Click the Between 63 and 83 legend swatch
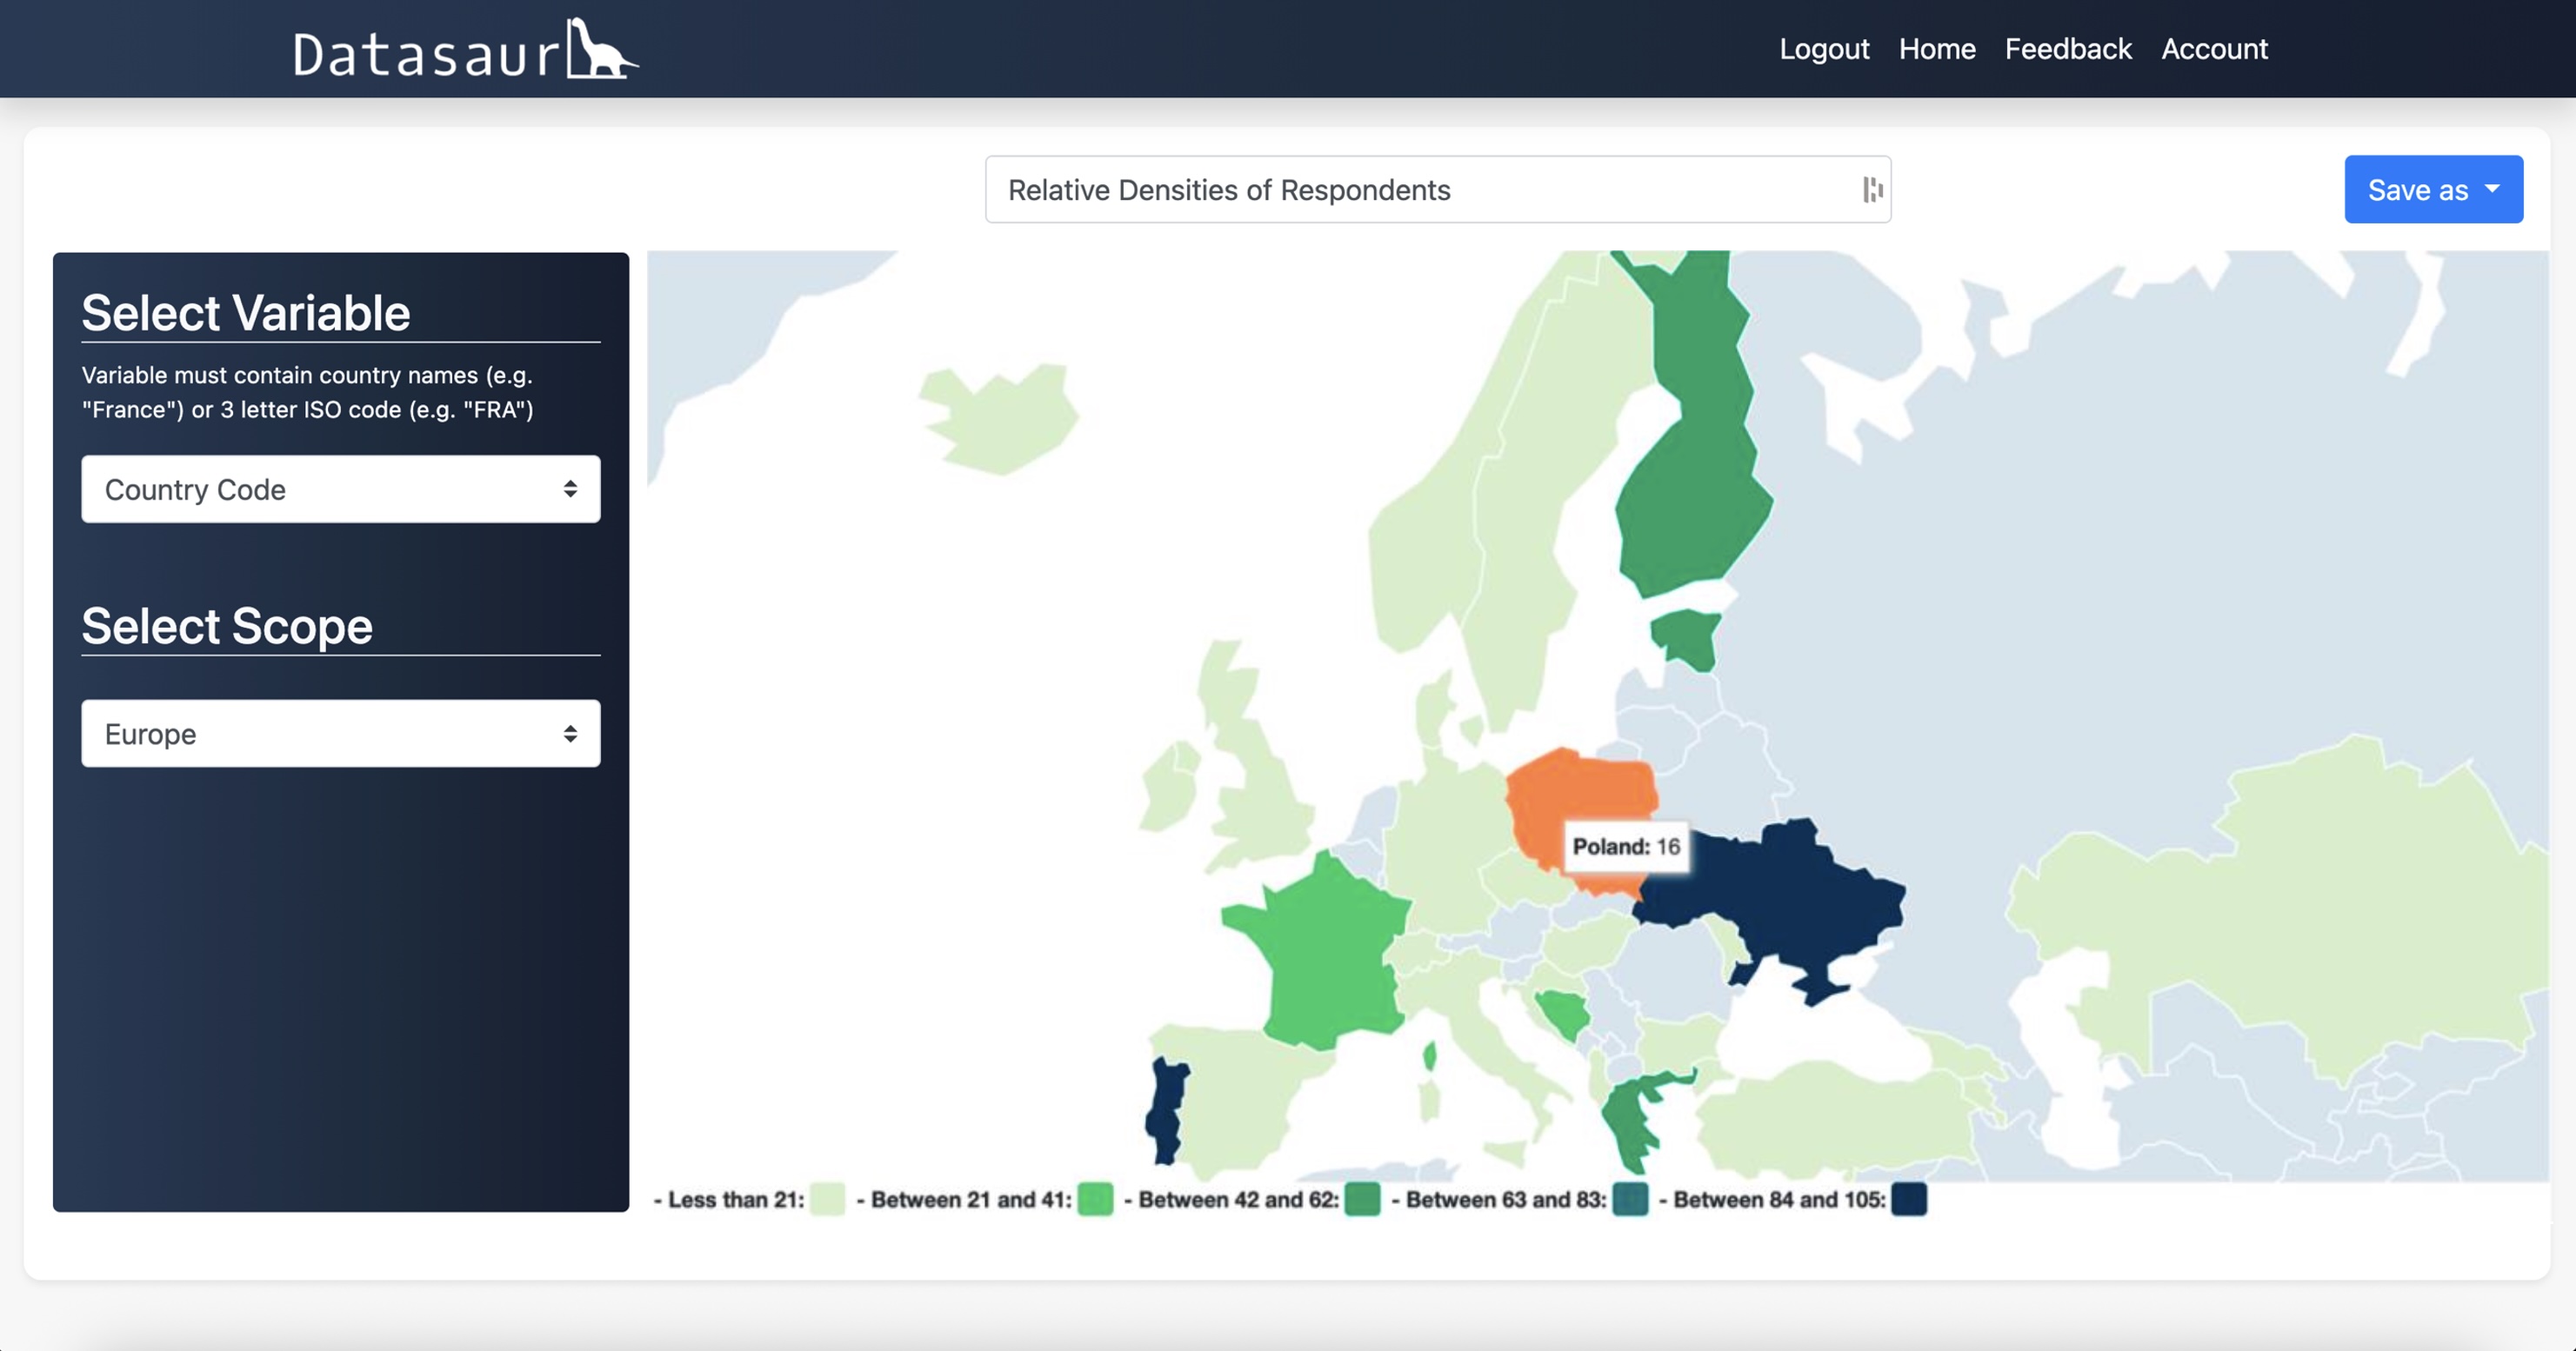2576x1351 pixels. click(1630, 1199)
